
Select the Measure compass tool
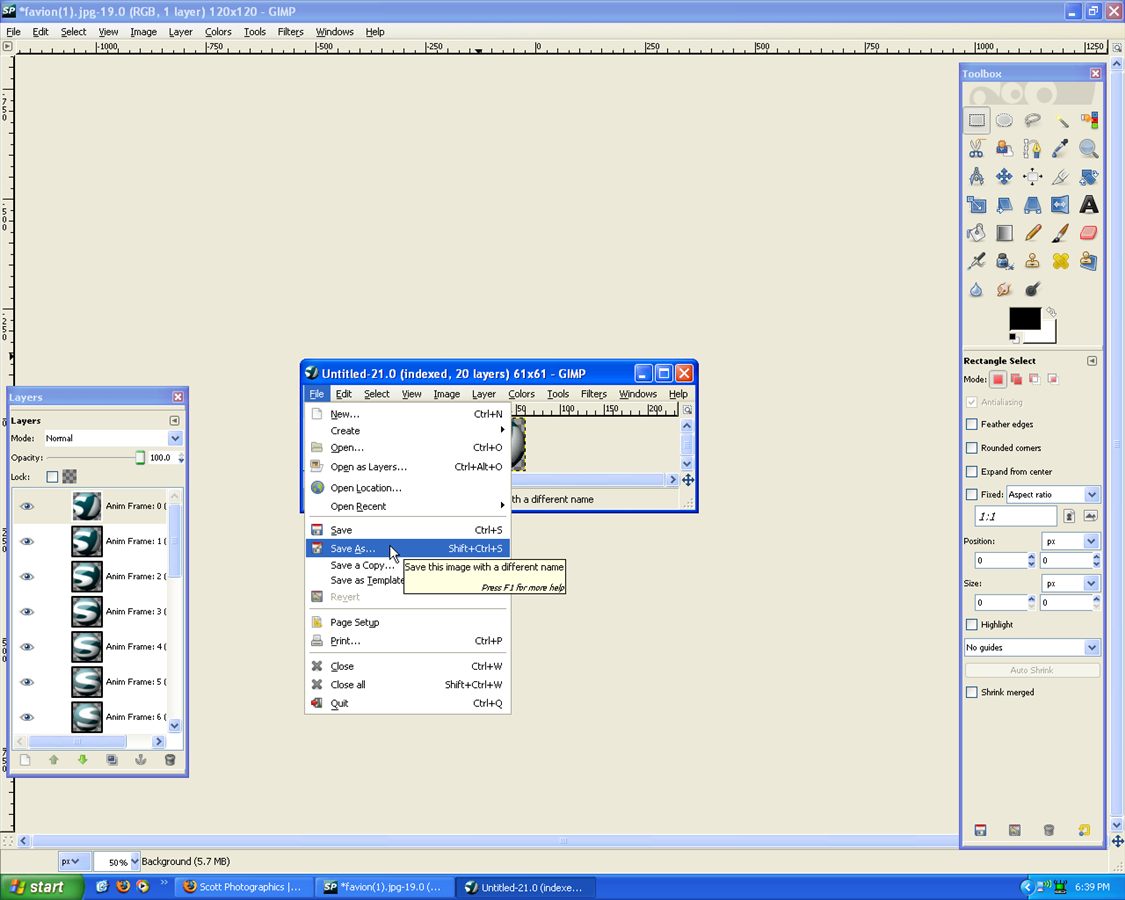(x=976, y=177)
